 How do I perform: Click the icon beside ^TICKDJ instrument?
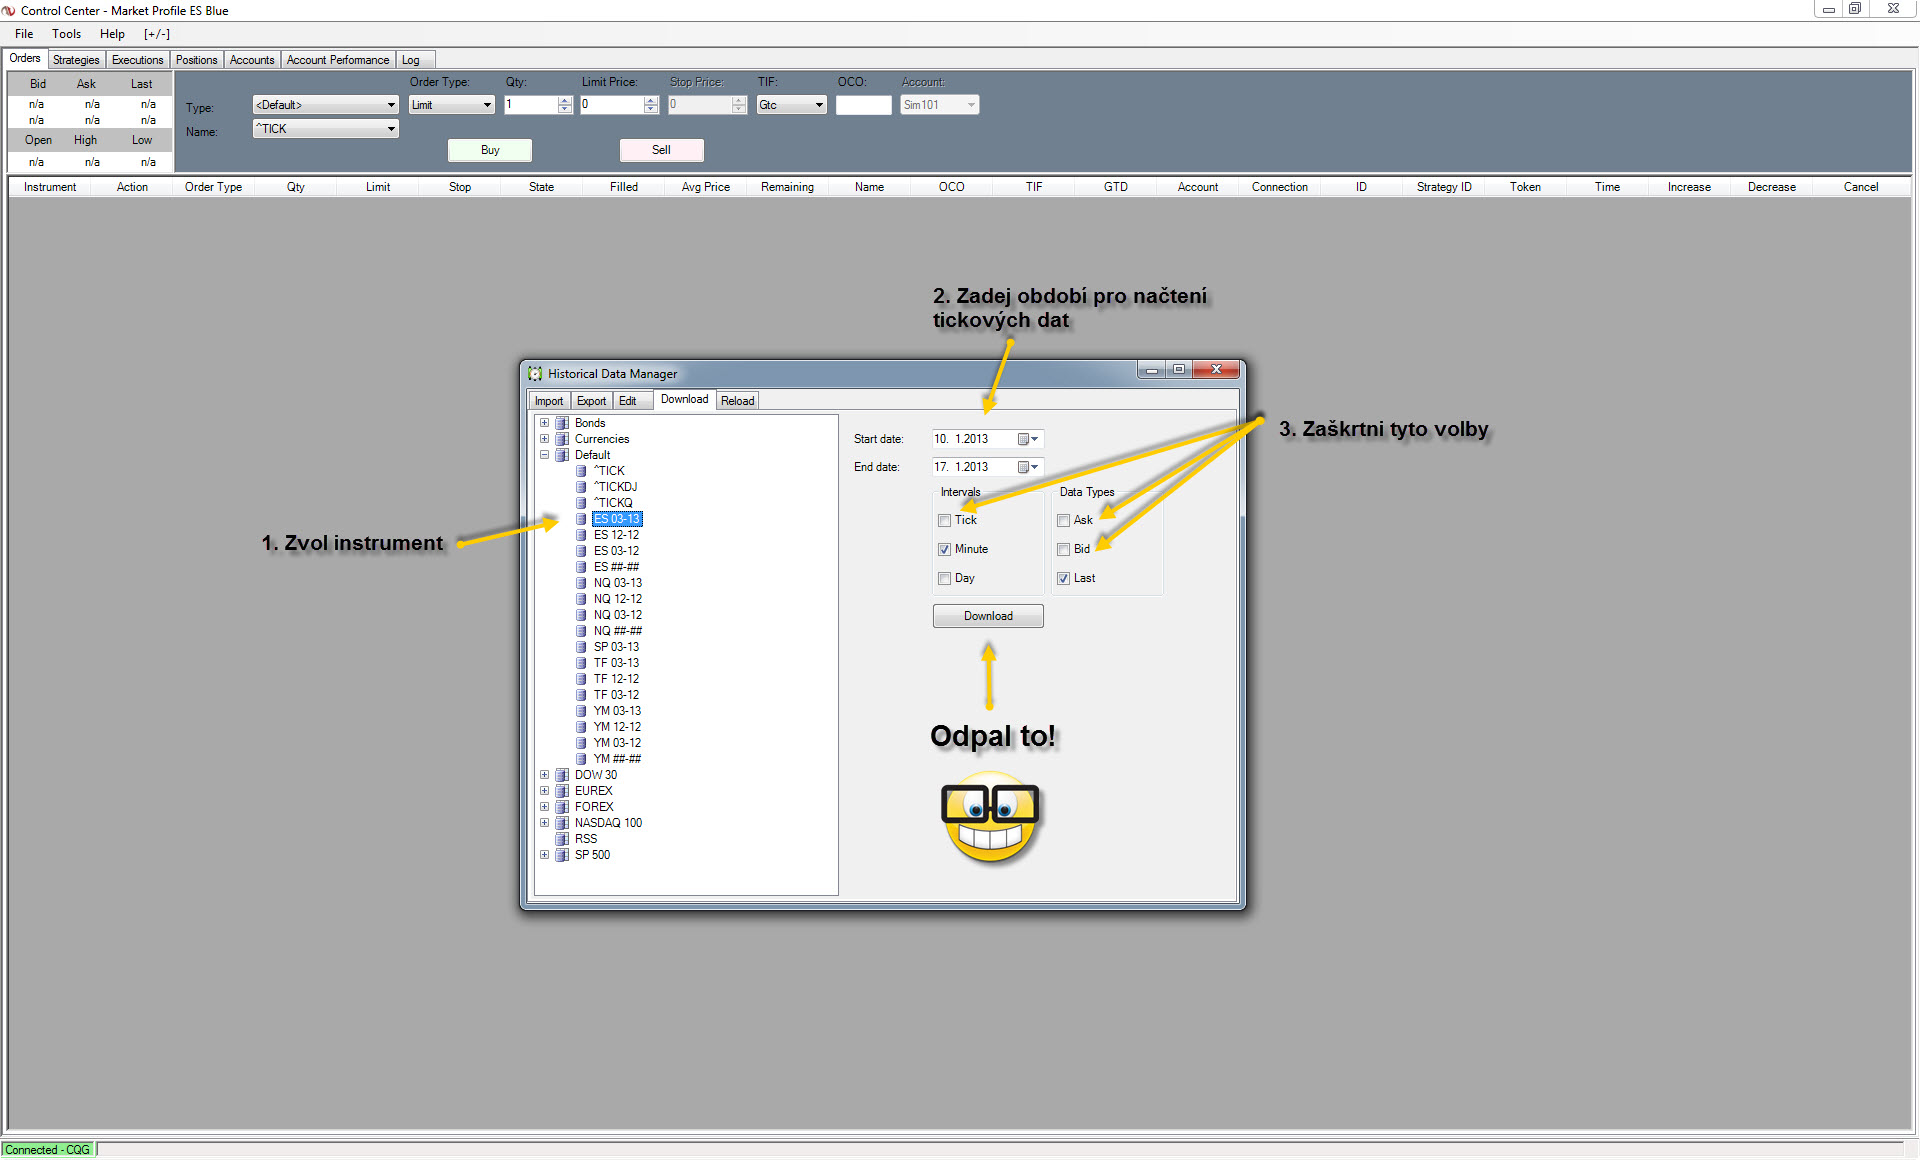[581, 487]
